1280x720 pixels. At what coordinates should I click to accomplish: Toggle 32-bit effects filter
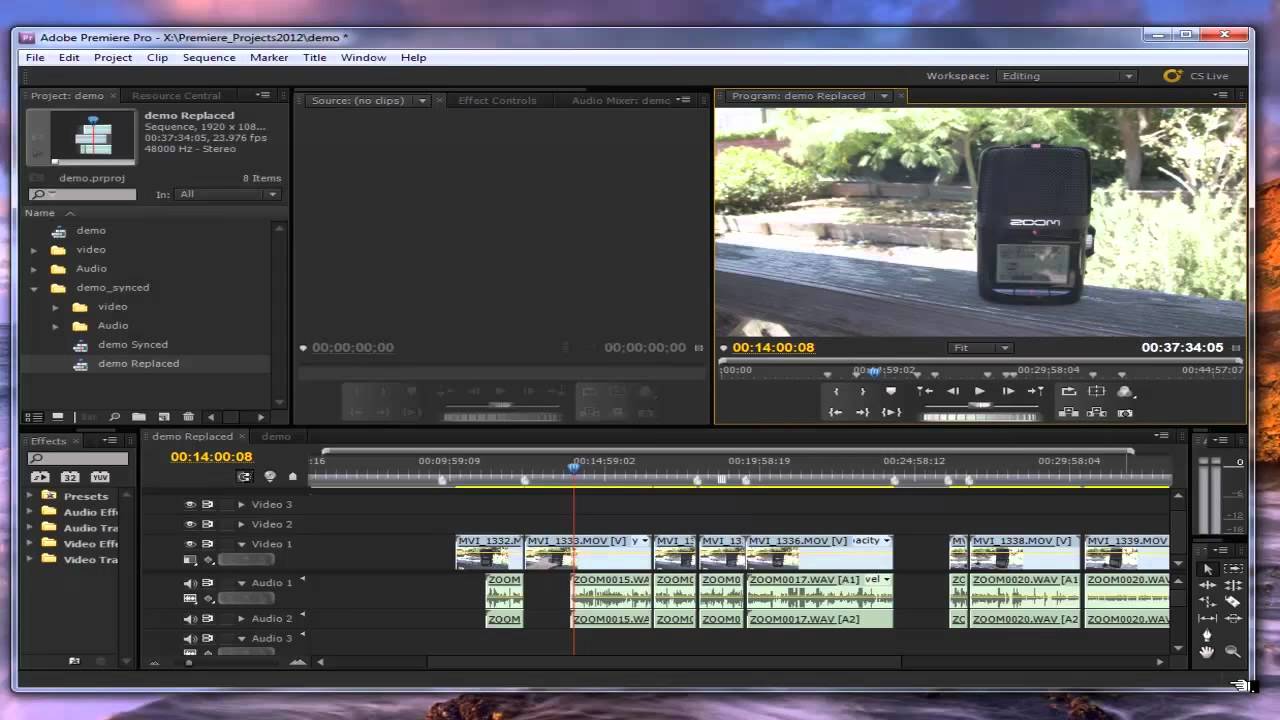pyautogui.click(x=70, y=477)
